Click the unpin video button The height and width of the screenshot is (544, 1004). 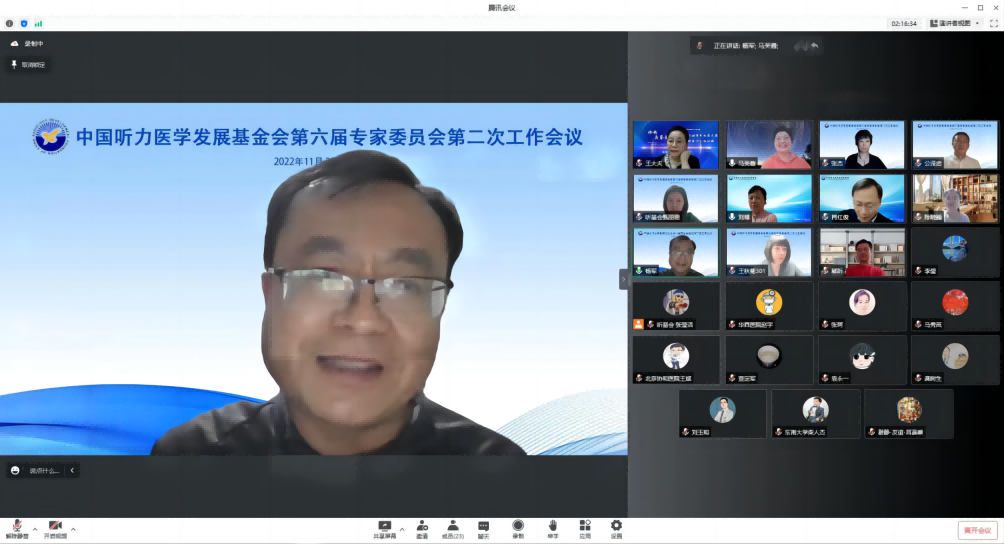pyautogui.click(x=28, y=64)
